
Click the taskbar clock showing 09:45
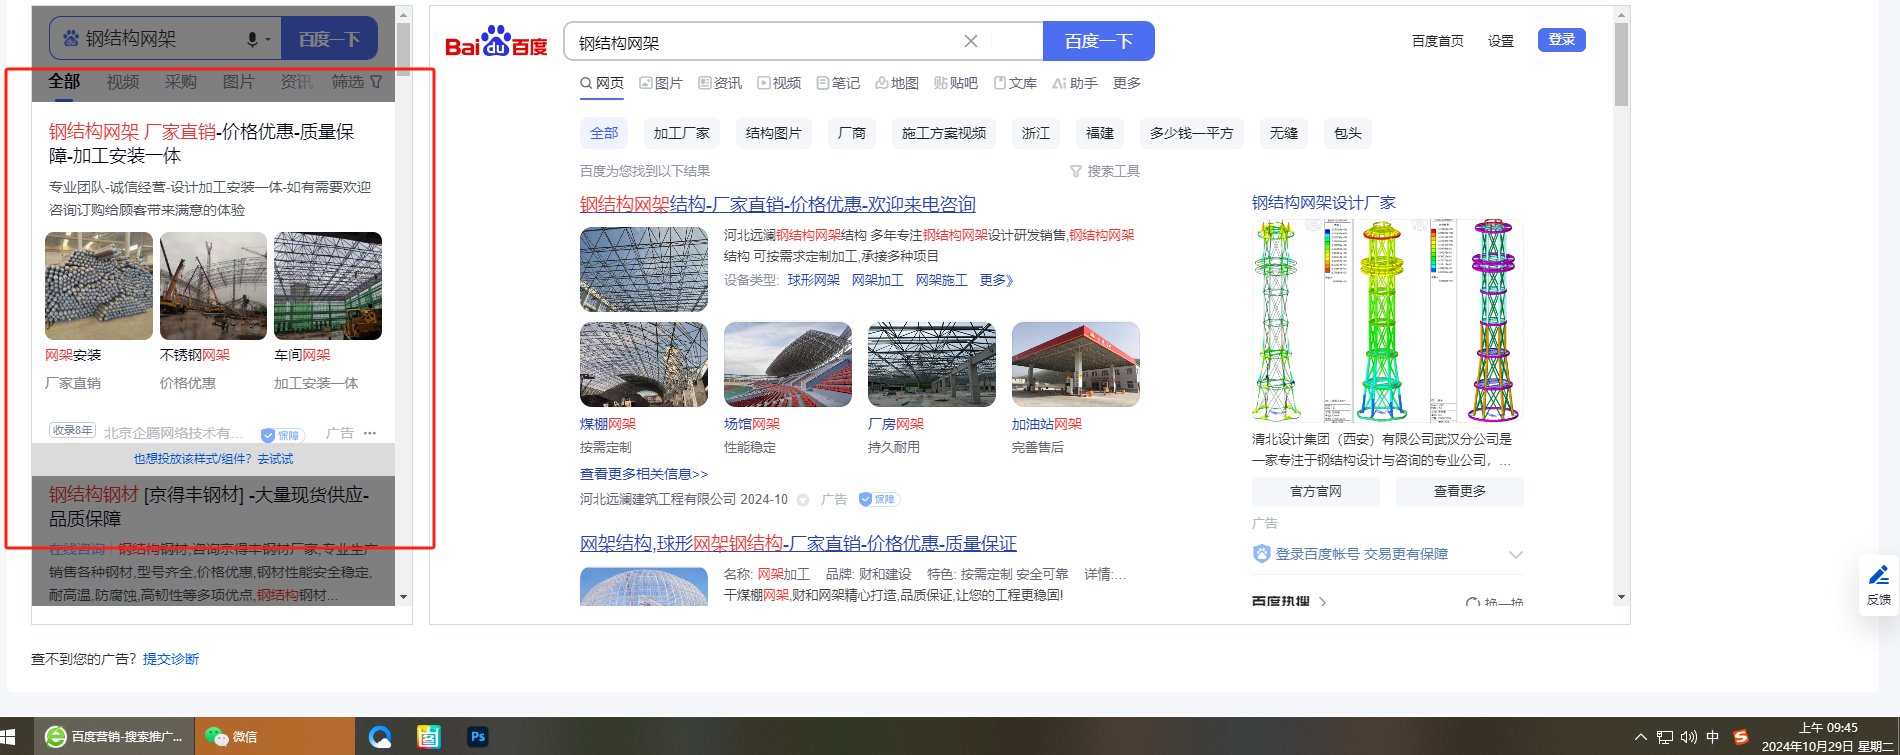pyautogui.click(x=1827, y=737)
